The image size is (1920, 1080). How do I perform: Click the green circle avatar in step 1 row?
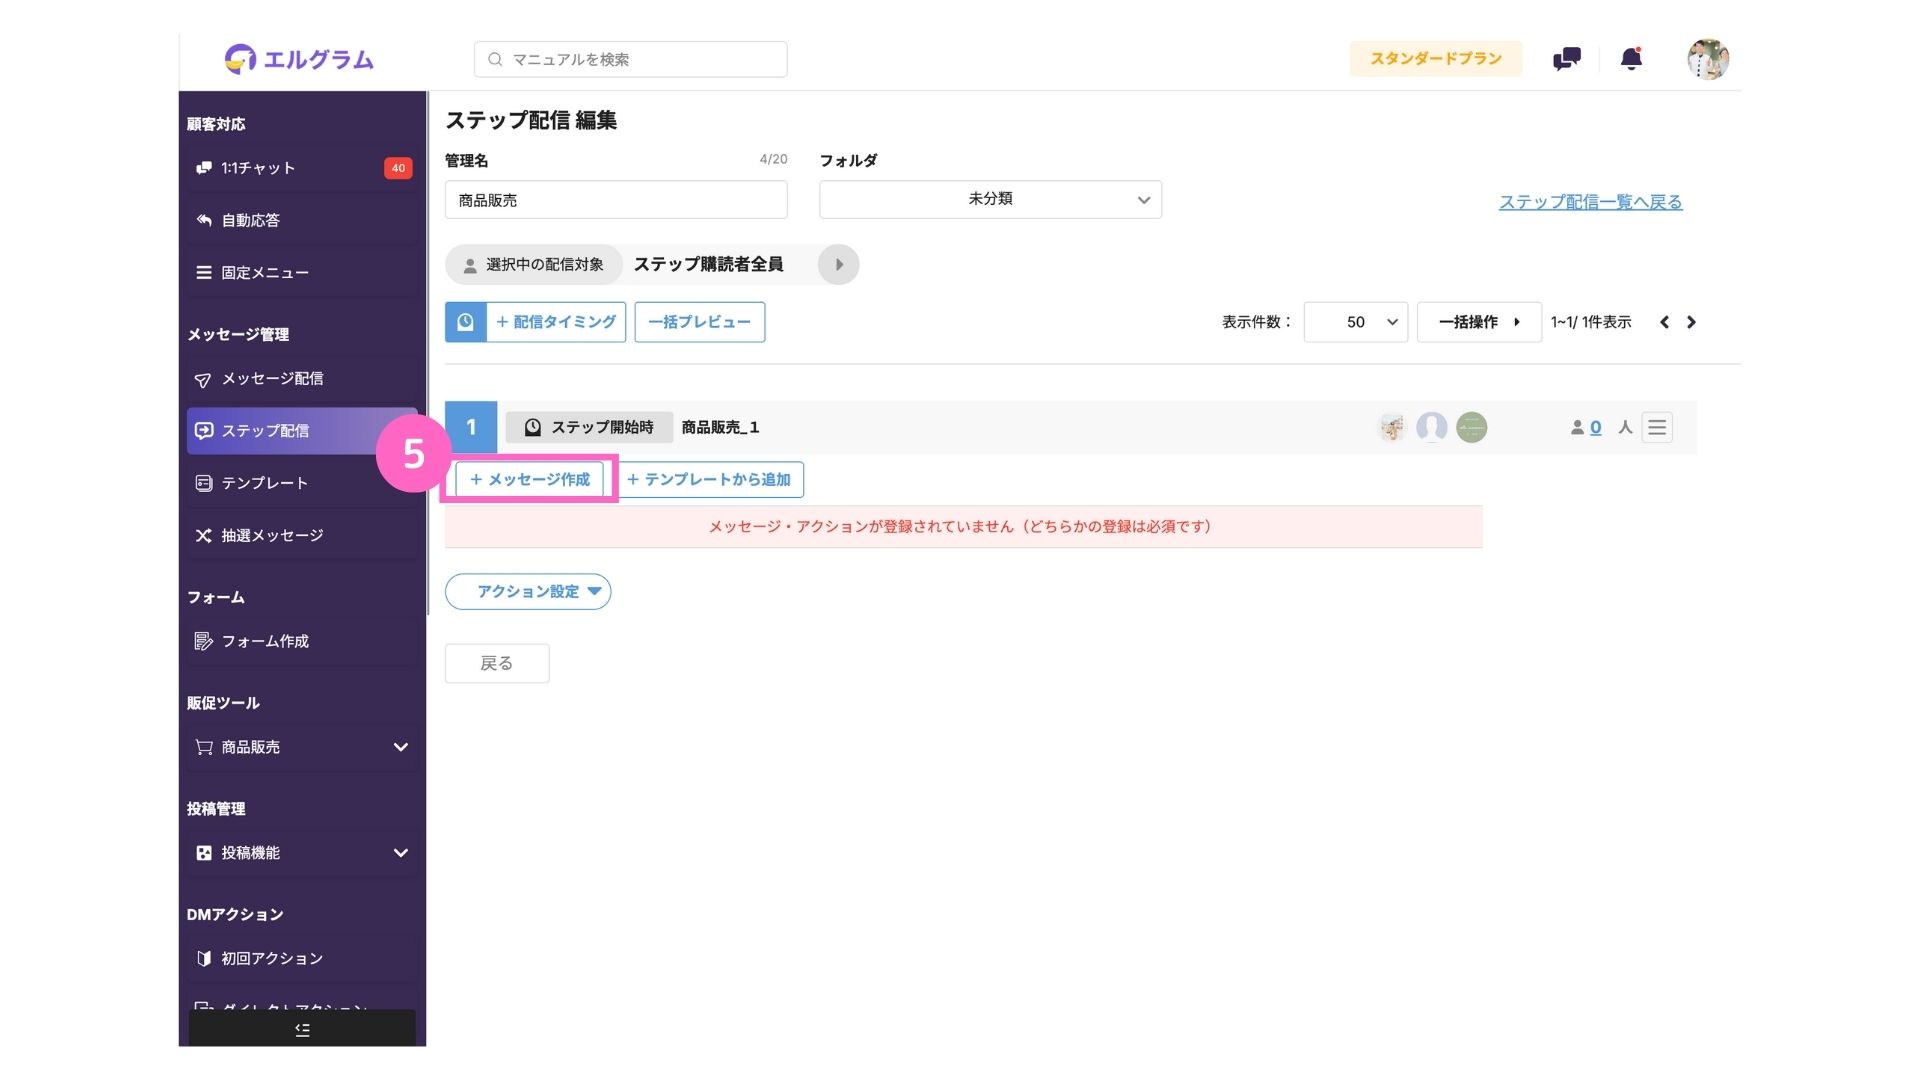coord(1471,428)
